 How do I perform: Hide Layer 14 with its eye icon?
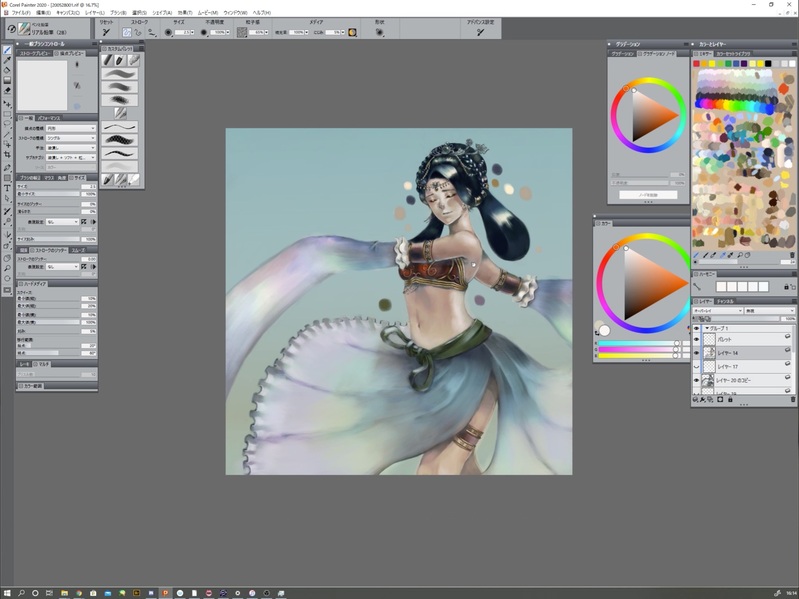pos(697,352)
